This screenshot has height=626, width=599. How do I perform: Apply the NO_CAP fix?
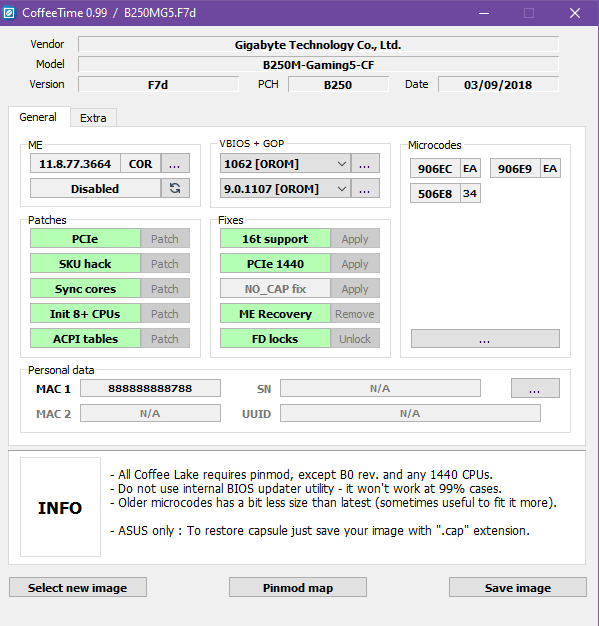pyautogui.click(x=355, y=289)
